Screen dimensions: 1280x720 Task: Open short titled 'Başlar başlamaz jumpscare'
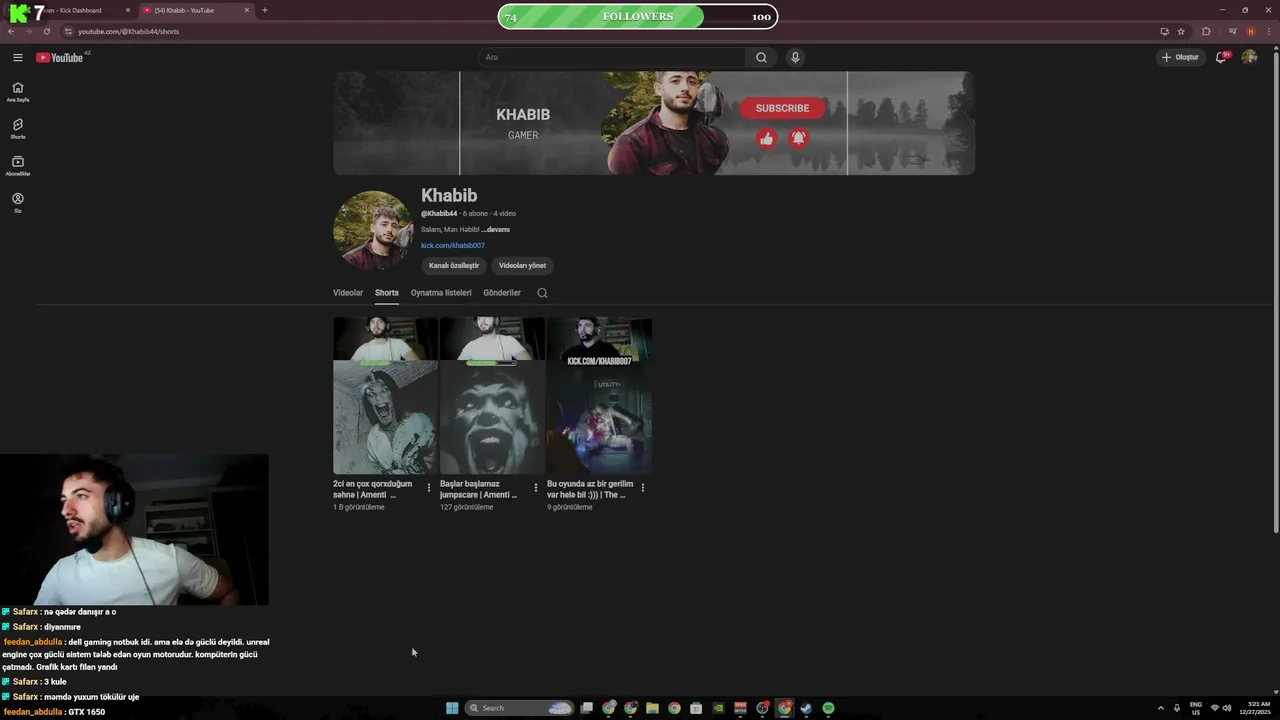click(479, 489)
